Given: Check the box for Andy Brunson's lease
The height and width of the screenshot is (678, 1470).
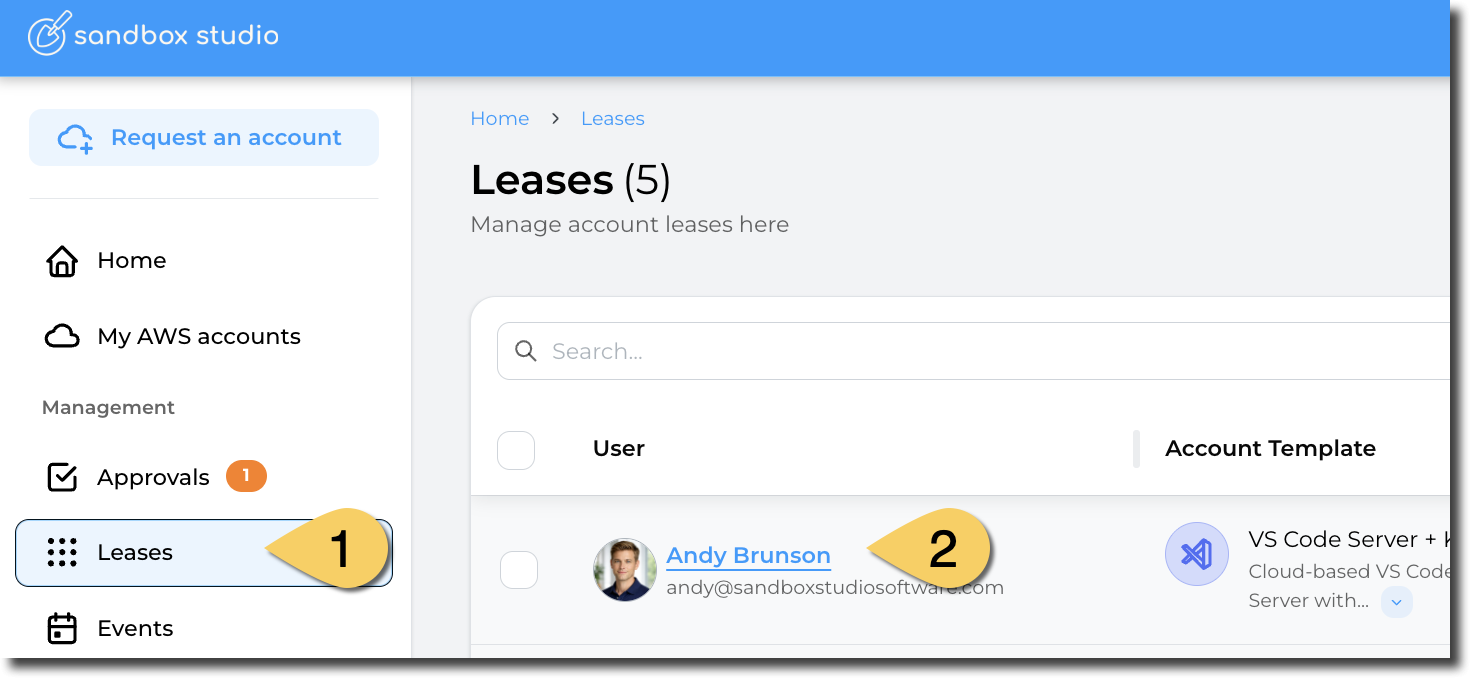Looking at the screenshot, I should 518,570.
